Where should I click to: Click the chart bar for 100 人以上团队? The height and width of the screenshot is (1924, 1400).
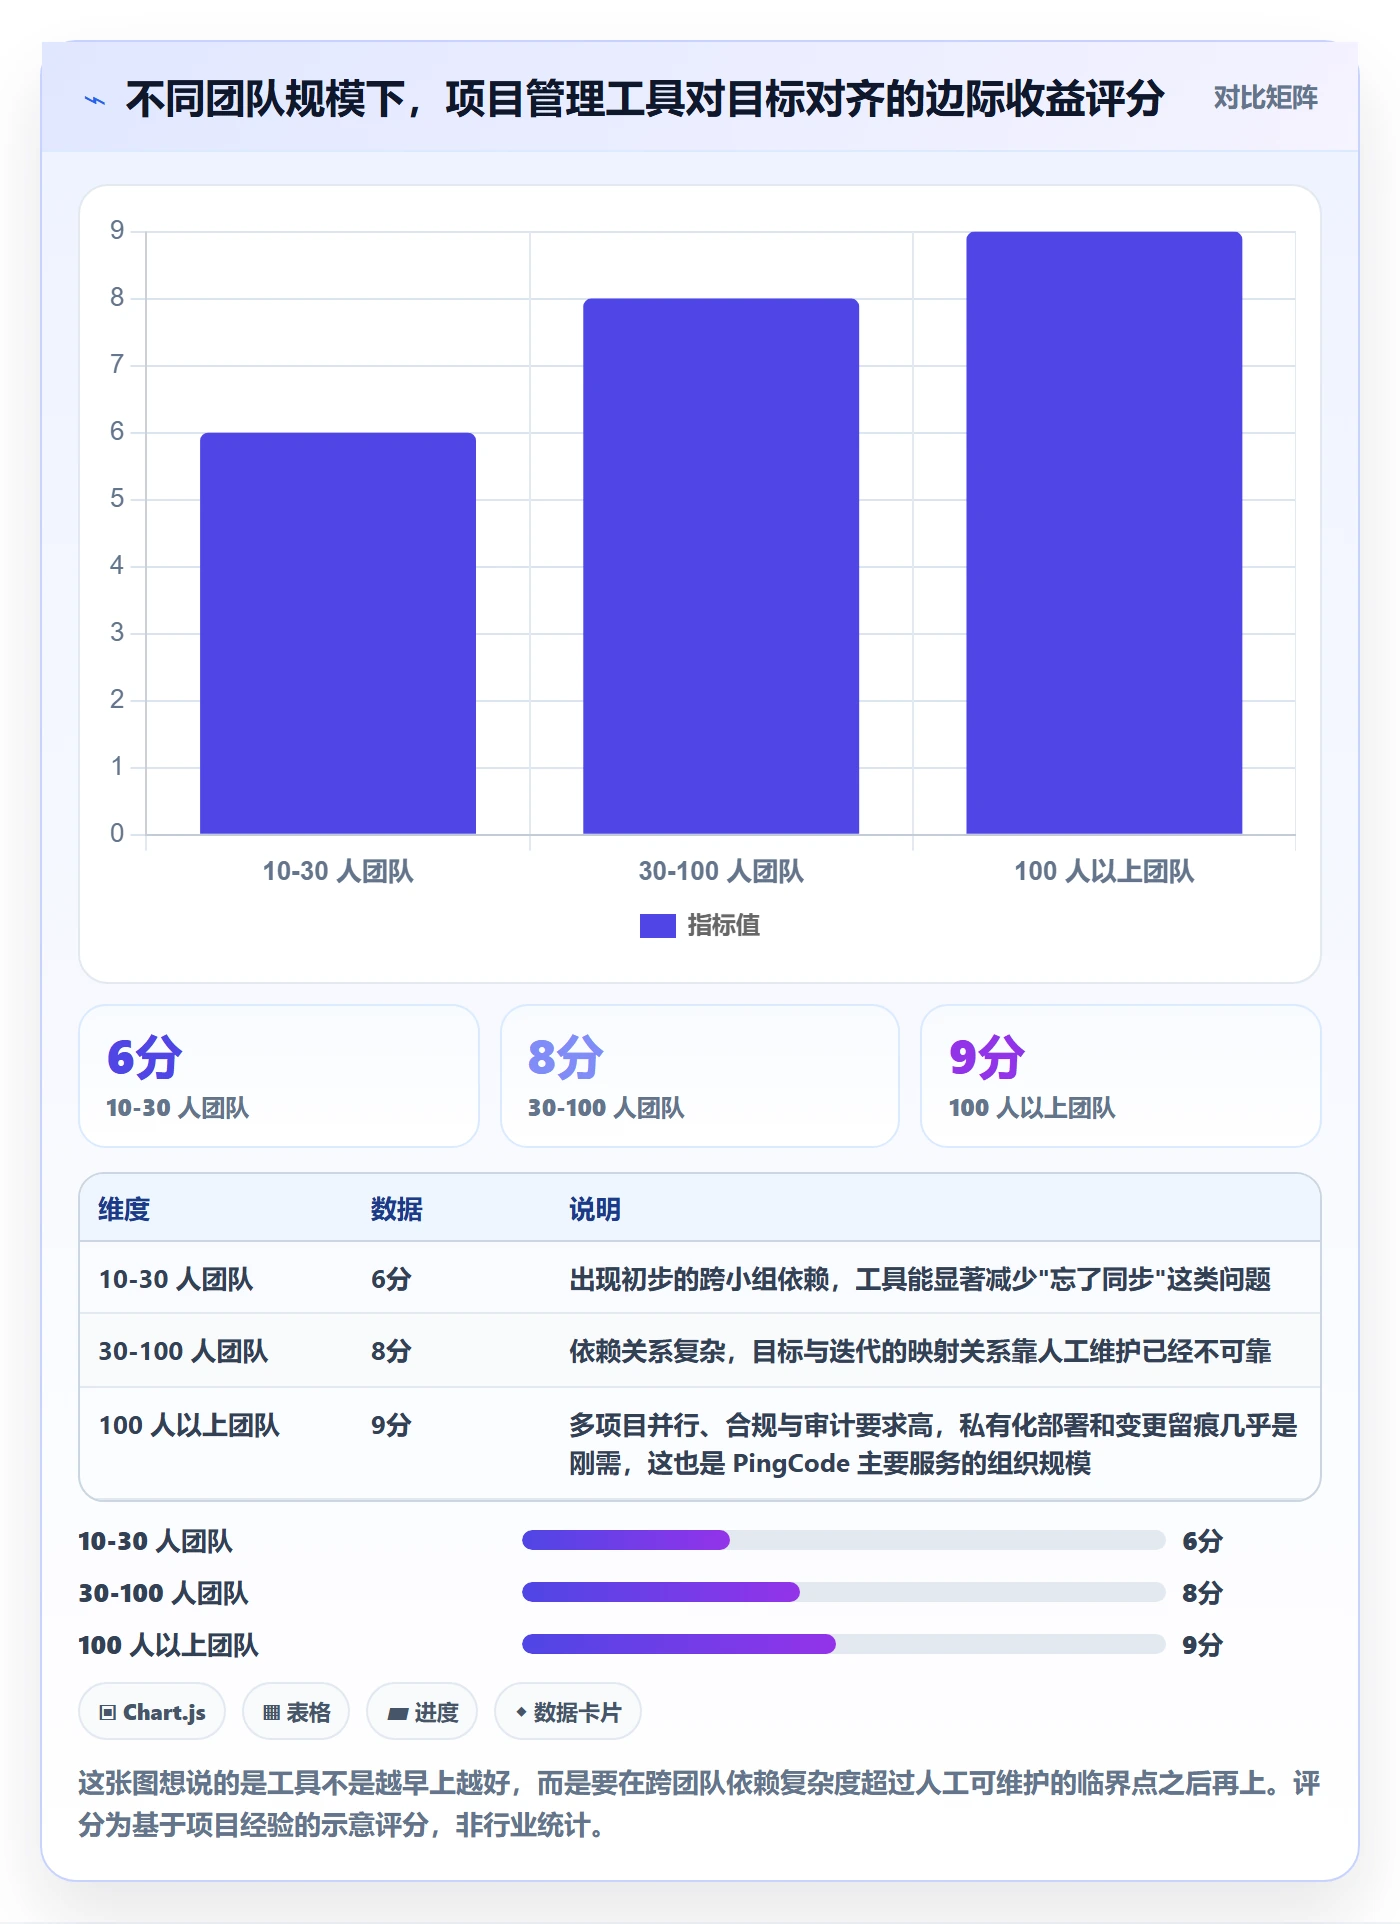click(1104, 533)
